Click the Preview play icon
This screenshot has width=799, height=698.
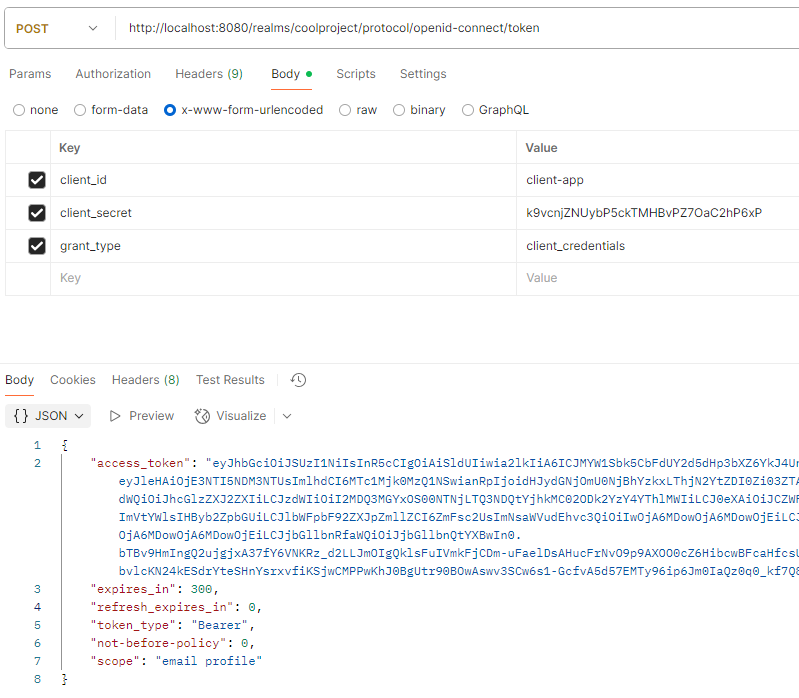pos(115,416)
